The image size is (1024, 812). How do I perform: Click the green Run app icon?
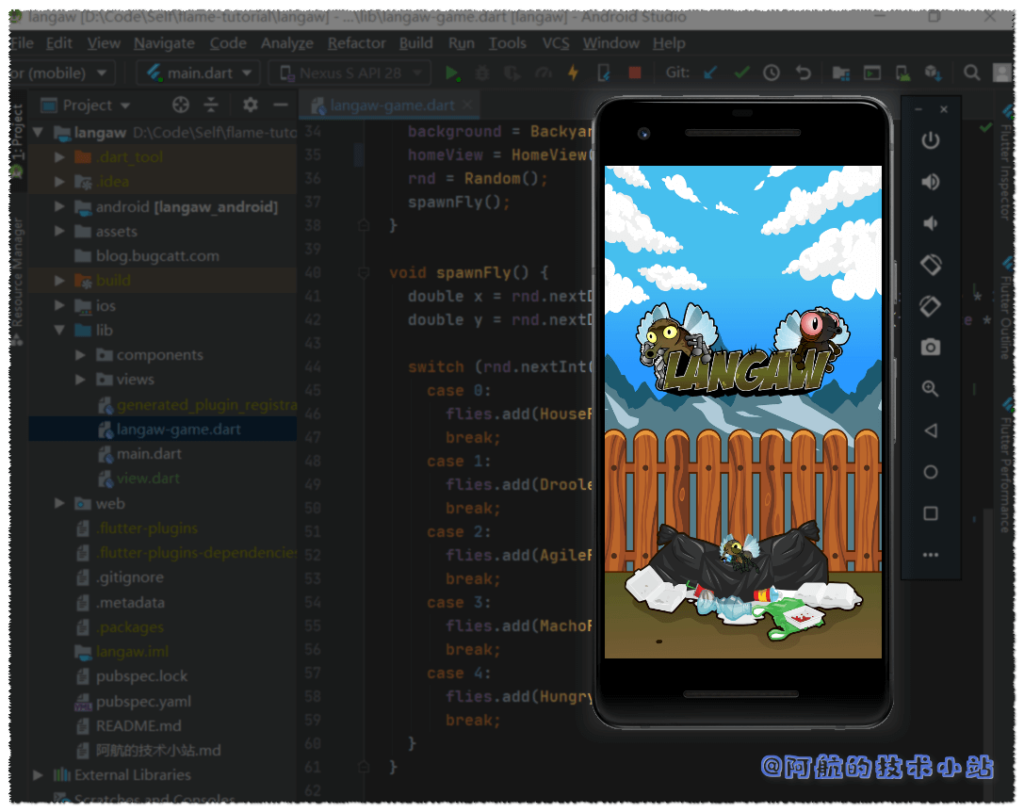(x=453, y=73)
